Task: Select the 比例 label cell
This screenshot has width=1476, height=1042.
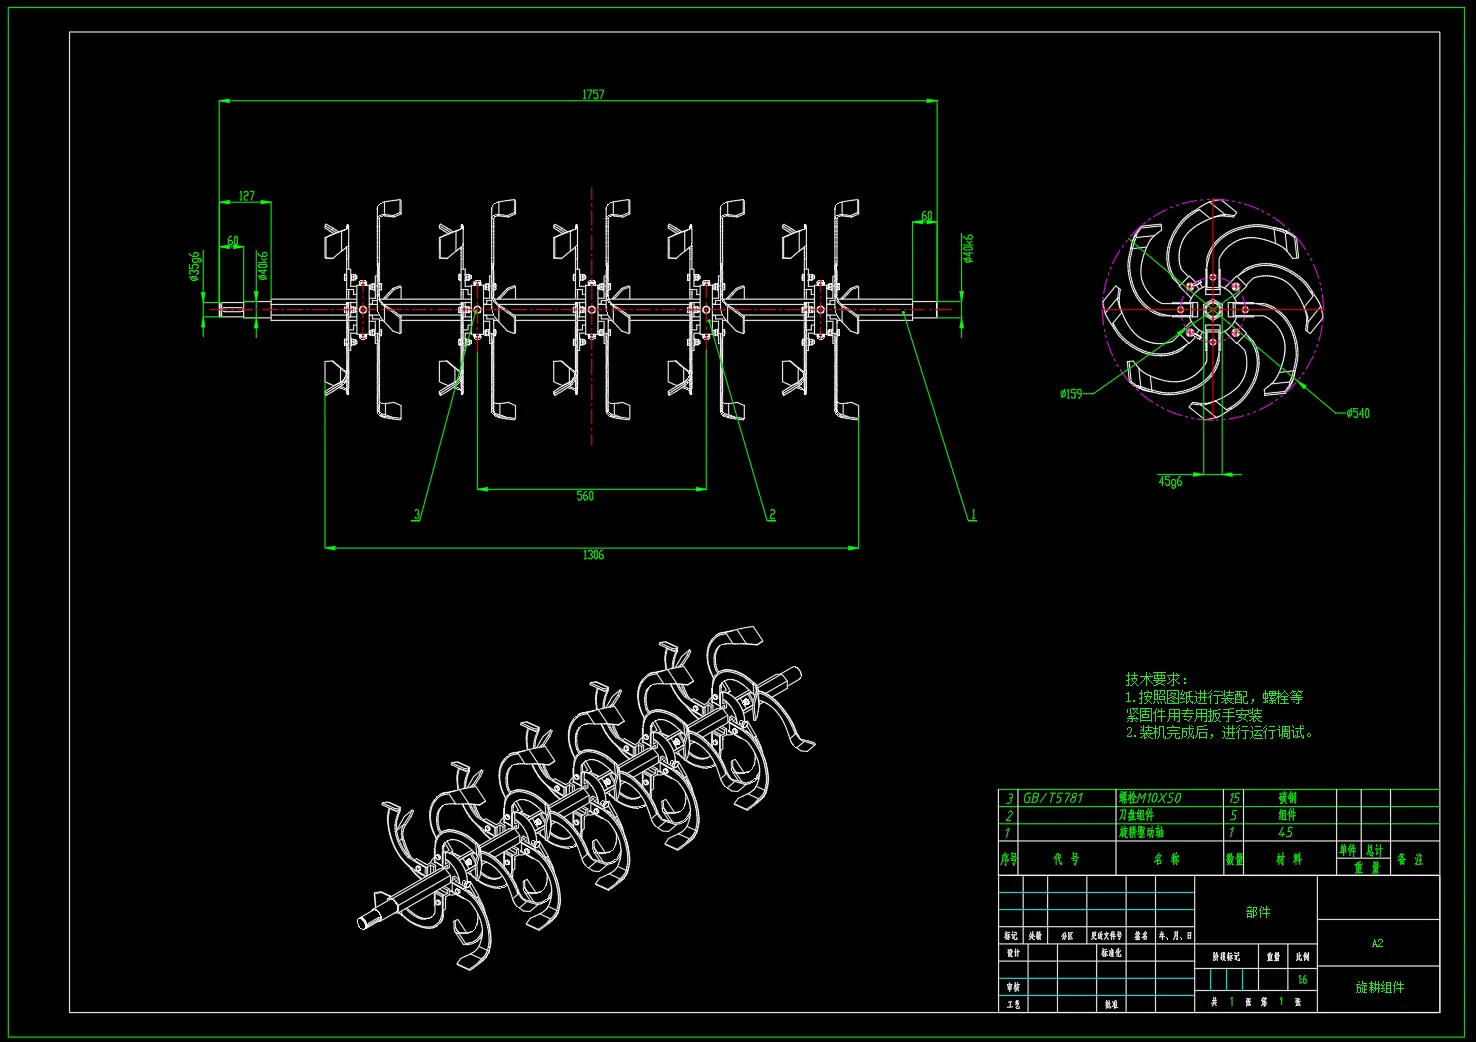Action: coord(1302,957)
